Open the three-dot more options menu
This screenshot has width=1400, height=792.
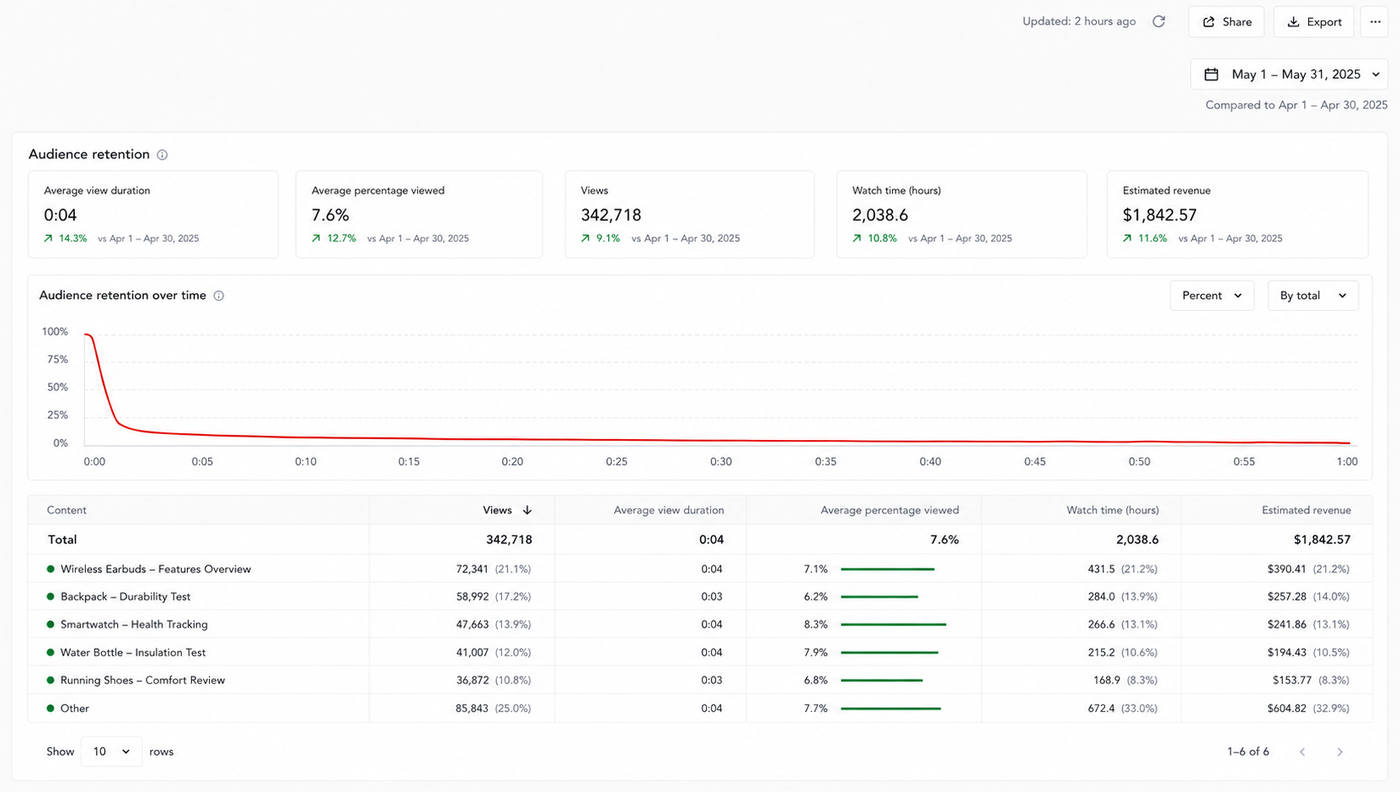pyautogui.click(x=1375, y=22)
